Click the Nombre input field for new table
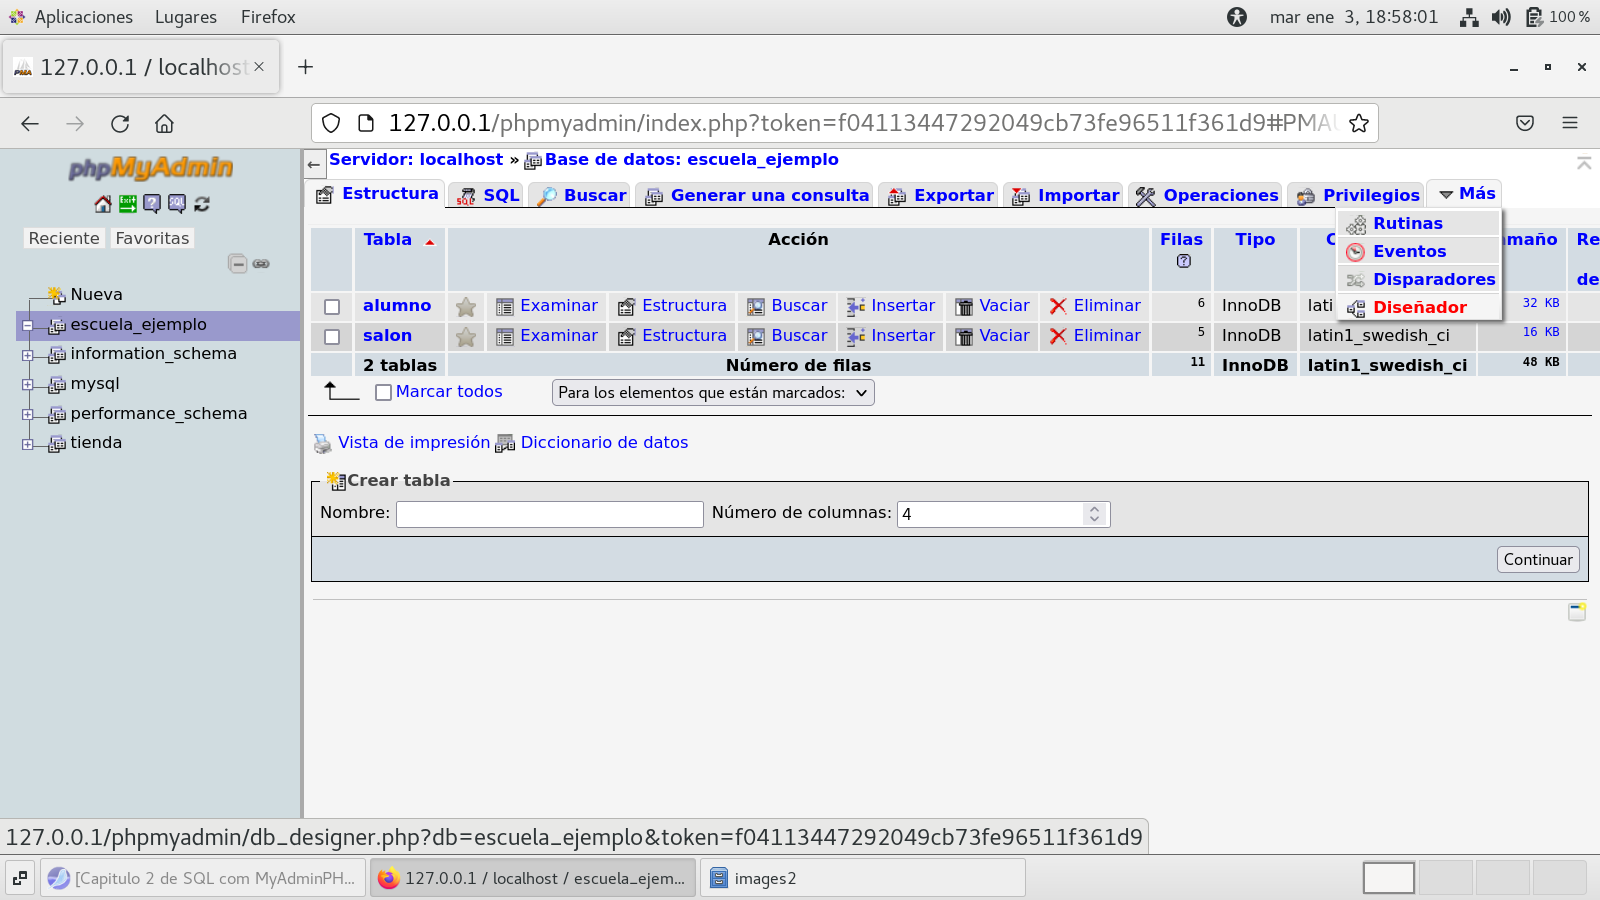The image size is (1600, 900). point(550,514)
